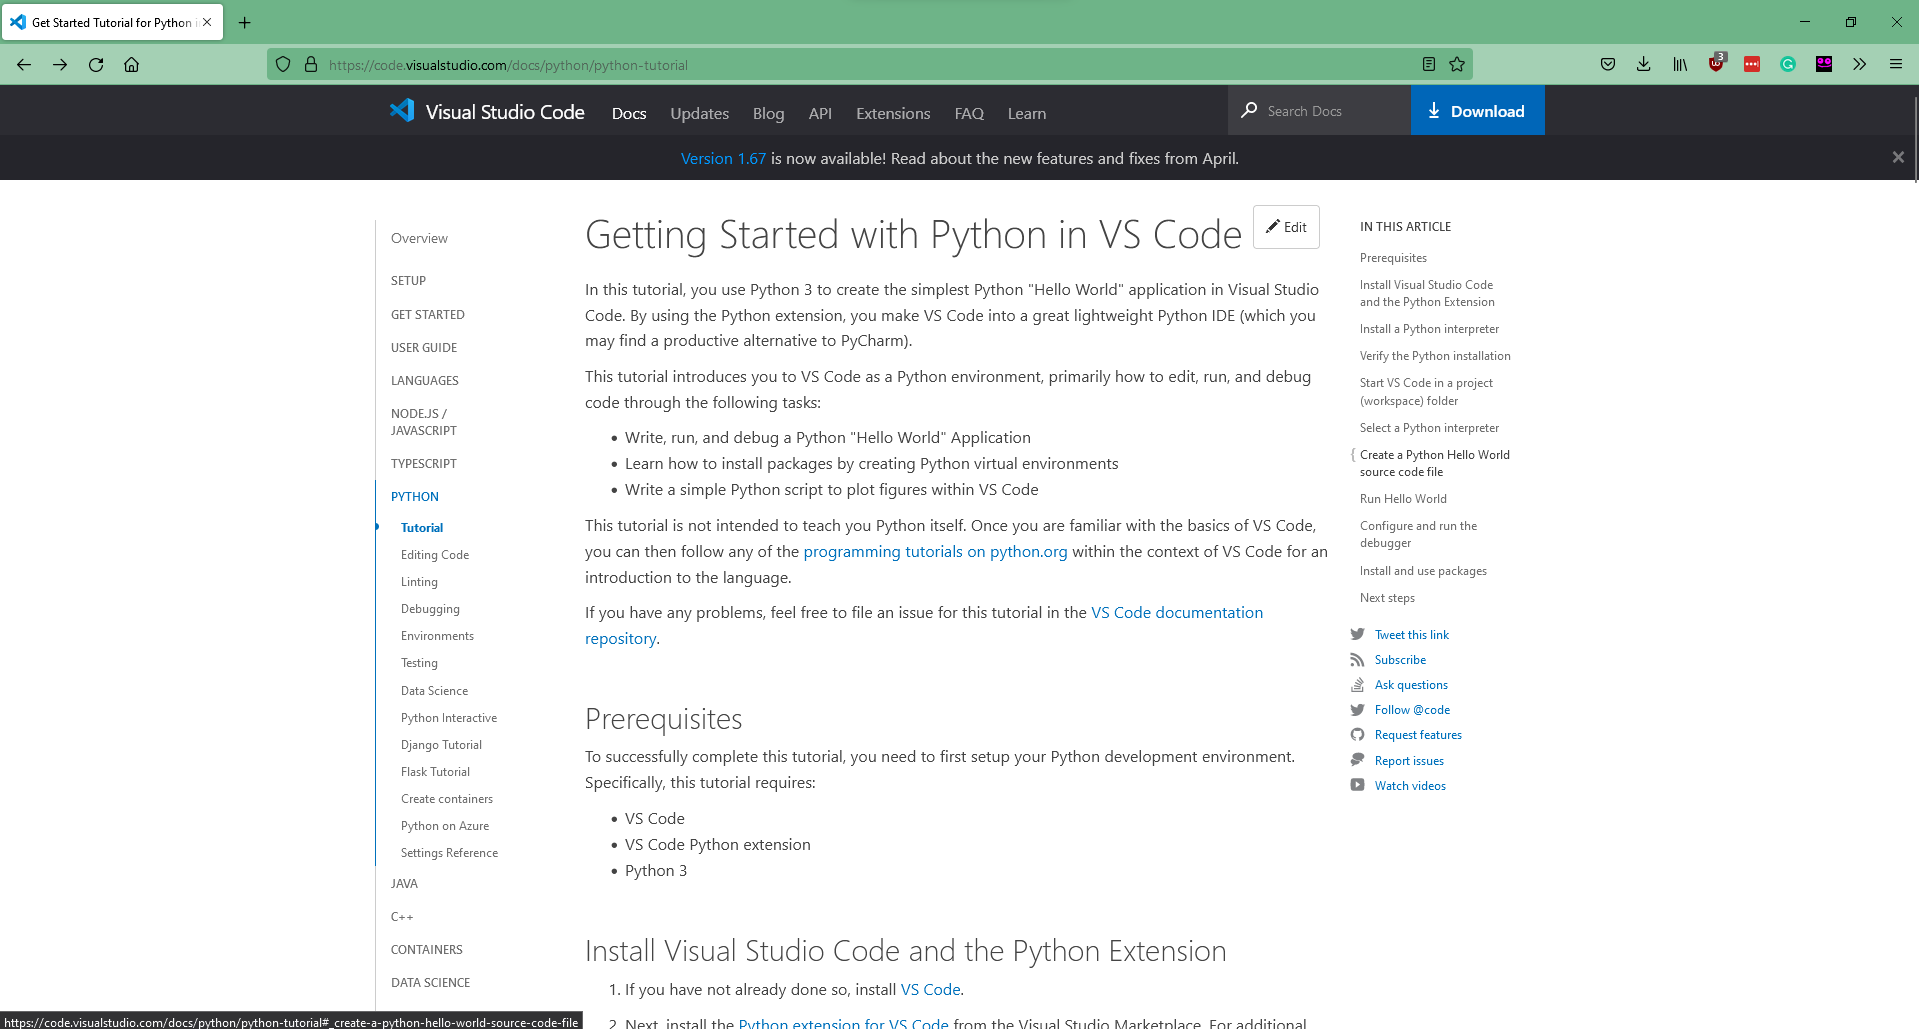Click the red password manager extension icon
This screenshot has width=1919, height=1029.
coord(1752,65)
